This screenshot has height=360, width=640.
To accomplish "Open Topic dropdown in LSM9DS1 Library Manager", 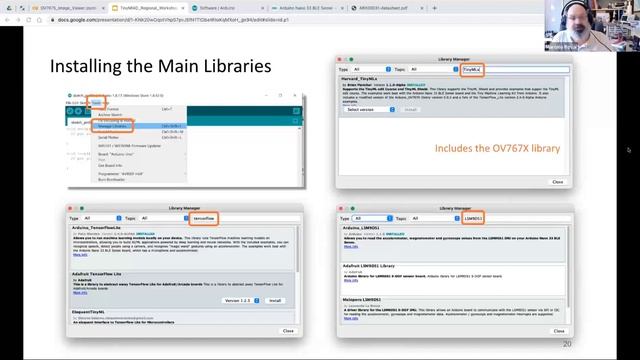I will click(x=435, y=218).
